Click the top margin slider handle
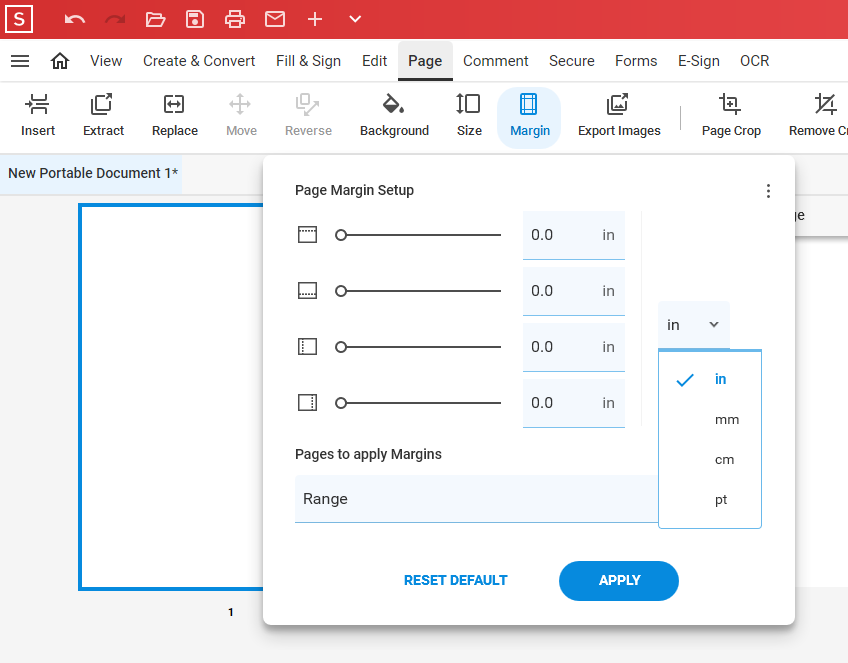The image size is (848, 663). [x=341, y=235]
